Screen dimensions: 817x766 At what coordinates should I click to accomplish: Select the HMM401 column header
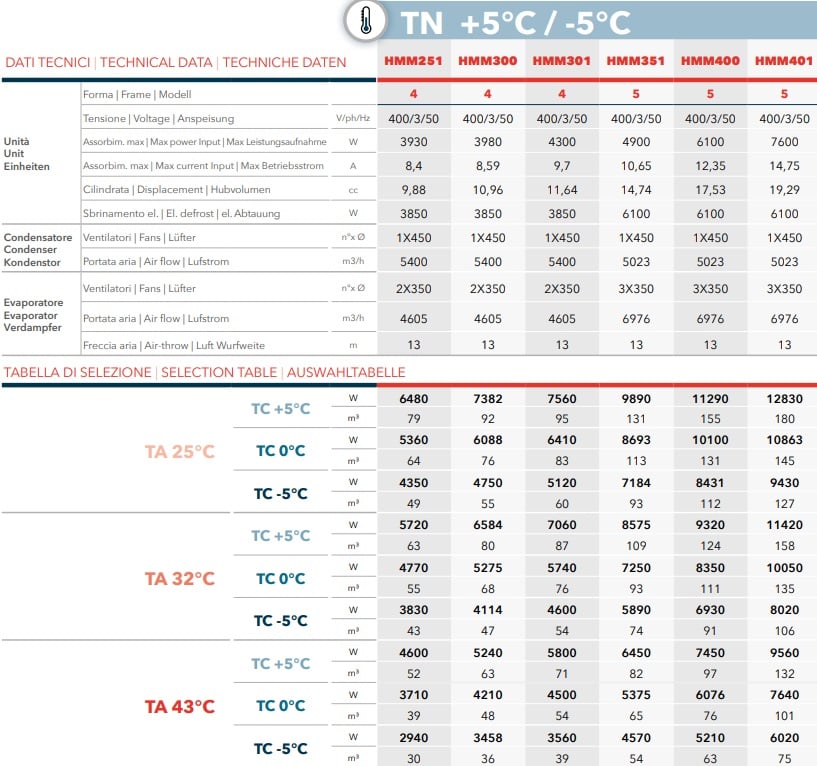pyautogui.click(x=784, y=61)
